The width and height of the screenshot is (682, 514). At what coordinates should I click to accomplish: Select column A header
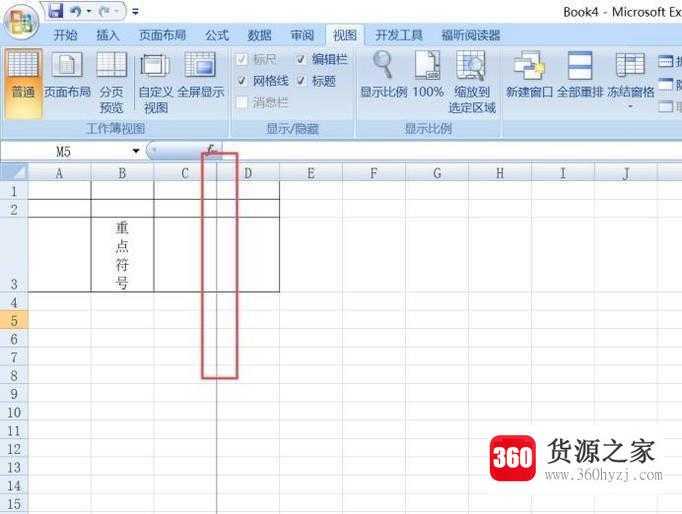60,173
